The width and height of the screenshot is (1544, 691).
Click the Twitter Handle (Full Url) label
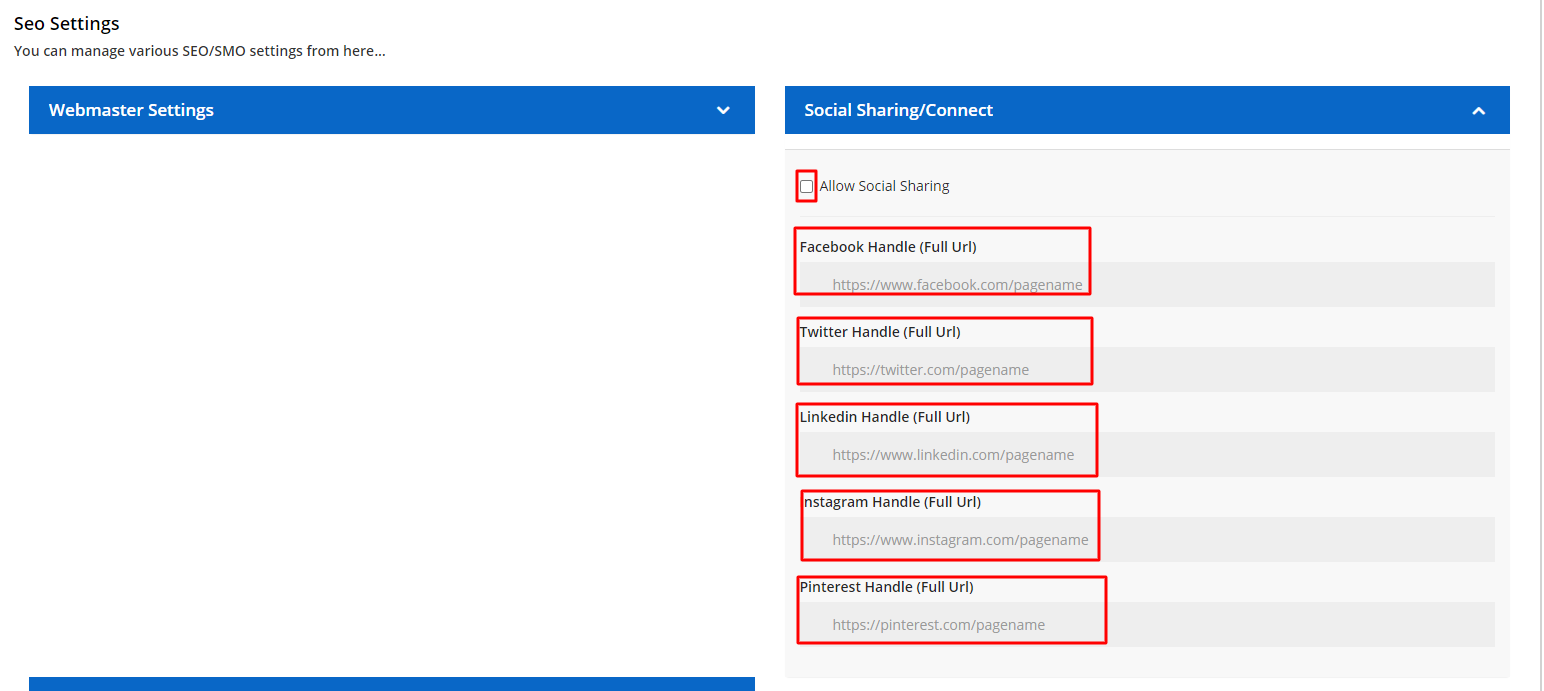tap(879, 332)
